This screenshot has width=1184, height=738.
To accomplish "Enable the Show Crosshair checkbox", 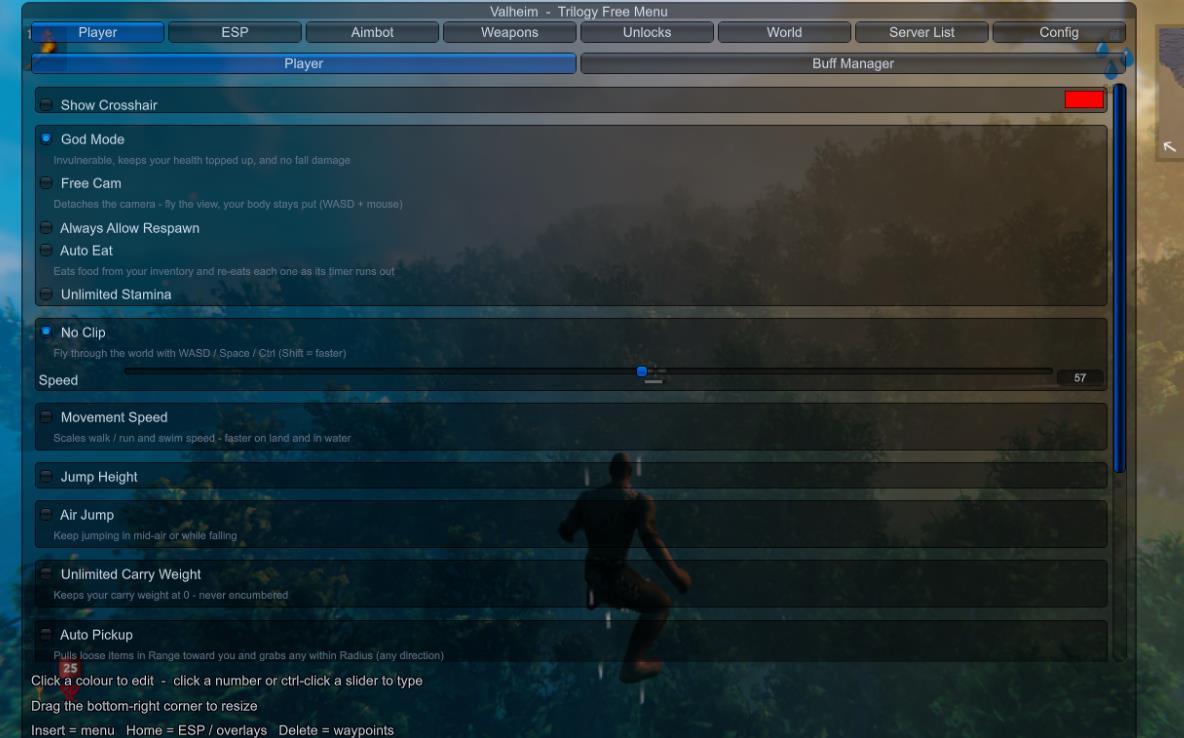I will [46, 104].
